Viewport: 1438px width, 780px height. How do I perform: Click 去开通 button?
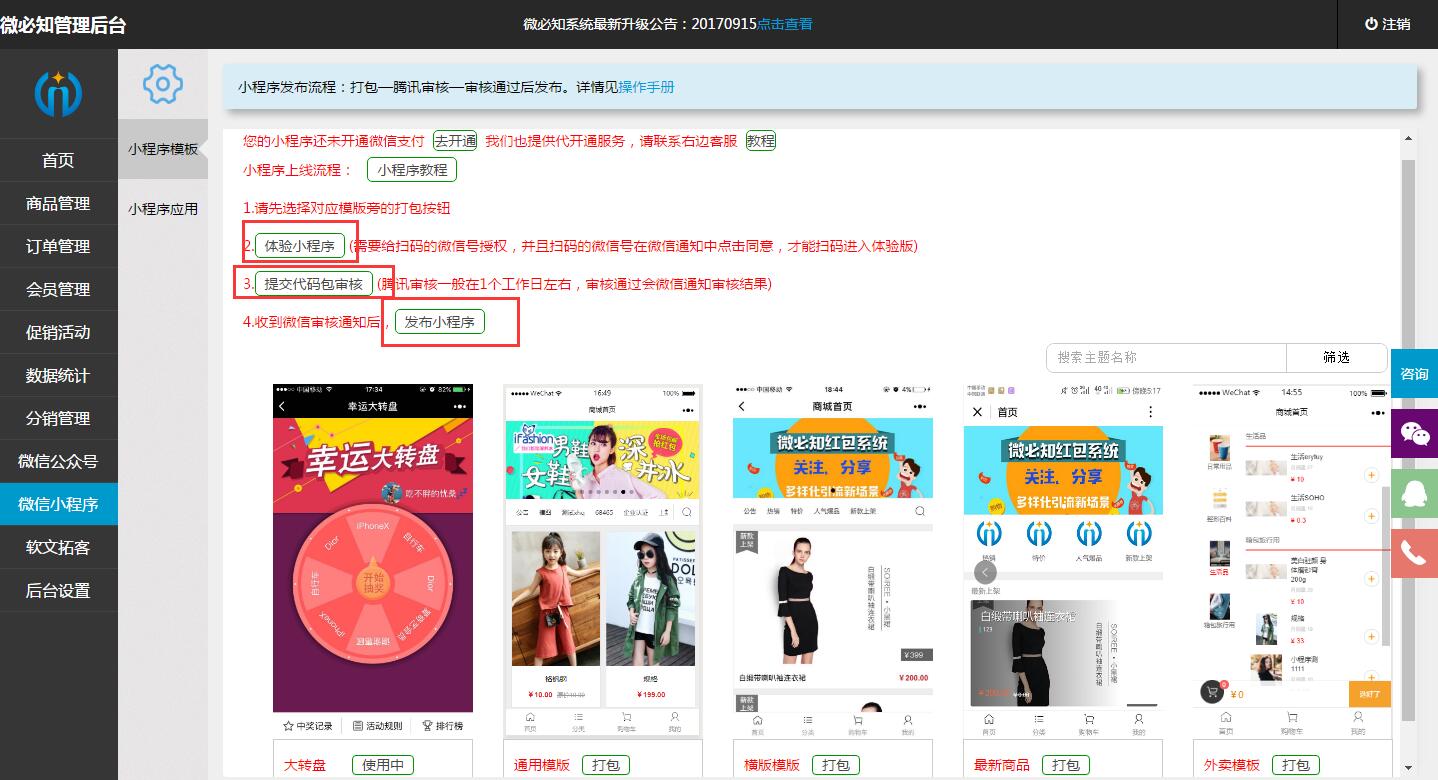click(x=455, y=141)
